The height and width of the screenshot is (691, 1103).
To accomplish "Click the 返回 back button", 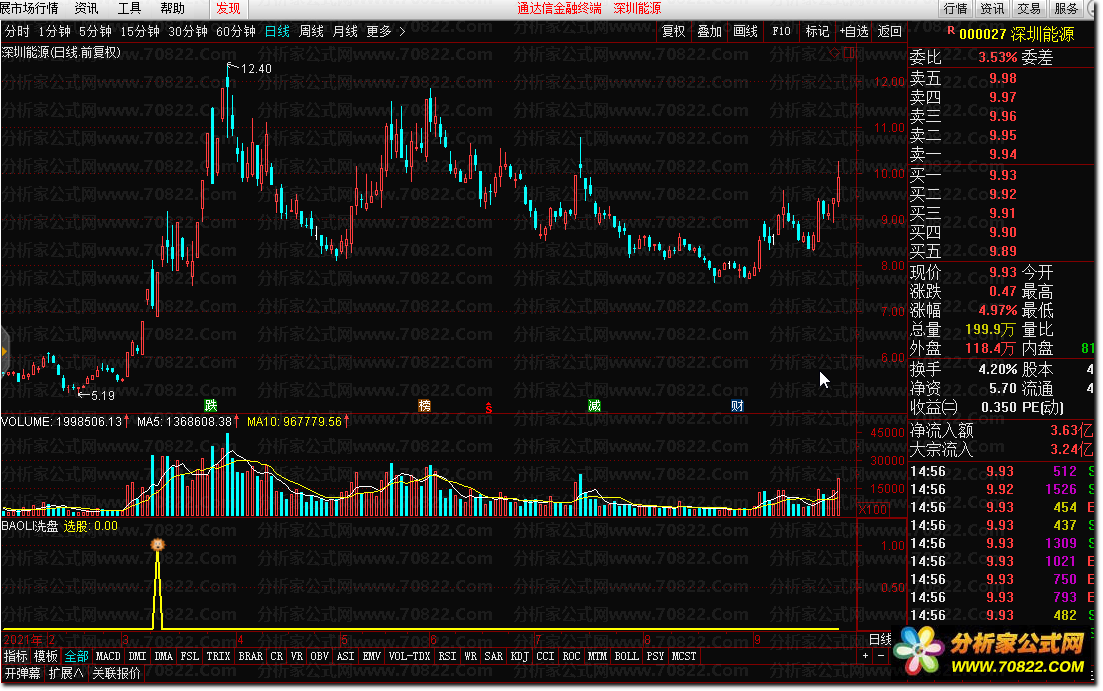I will pos(889,32).
